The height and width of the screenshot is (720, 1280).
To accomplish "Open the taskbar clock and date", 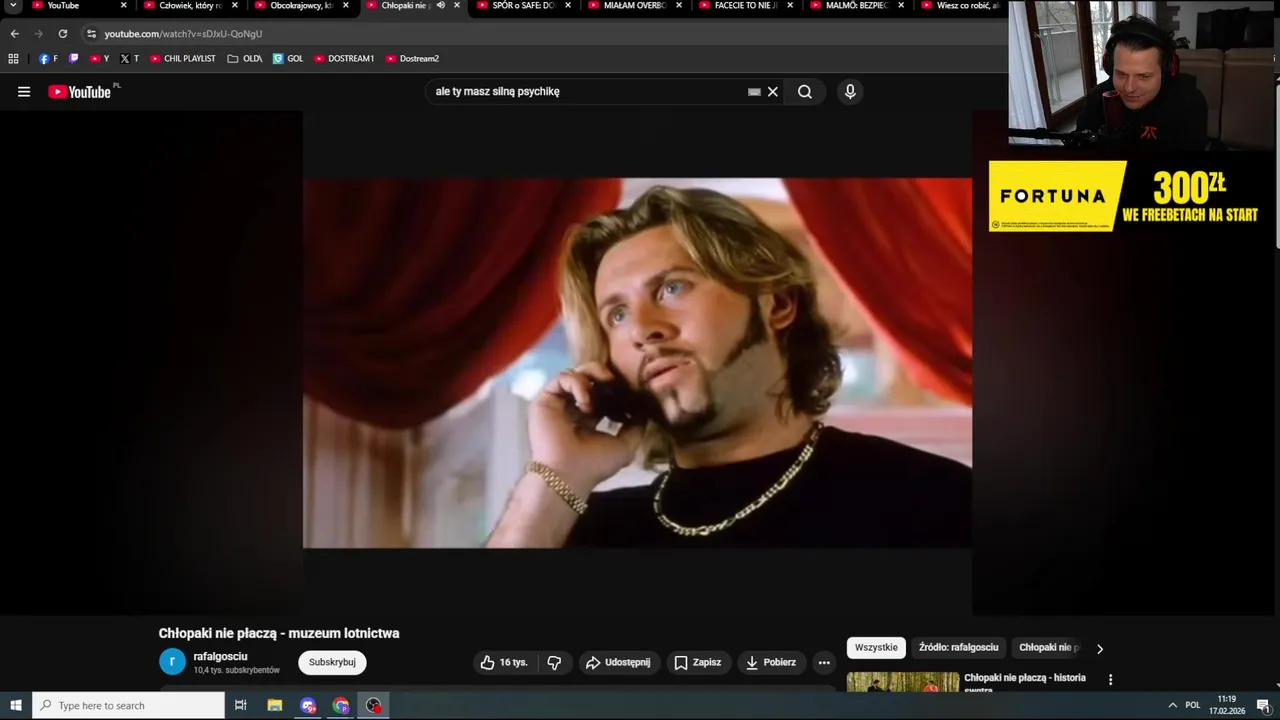I will (x=1227, y=705).
